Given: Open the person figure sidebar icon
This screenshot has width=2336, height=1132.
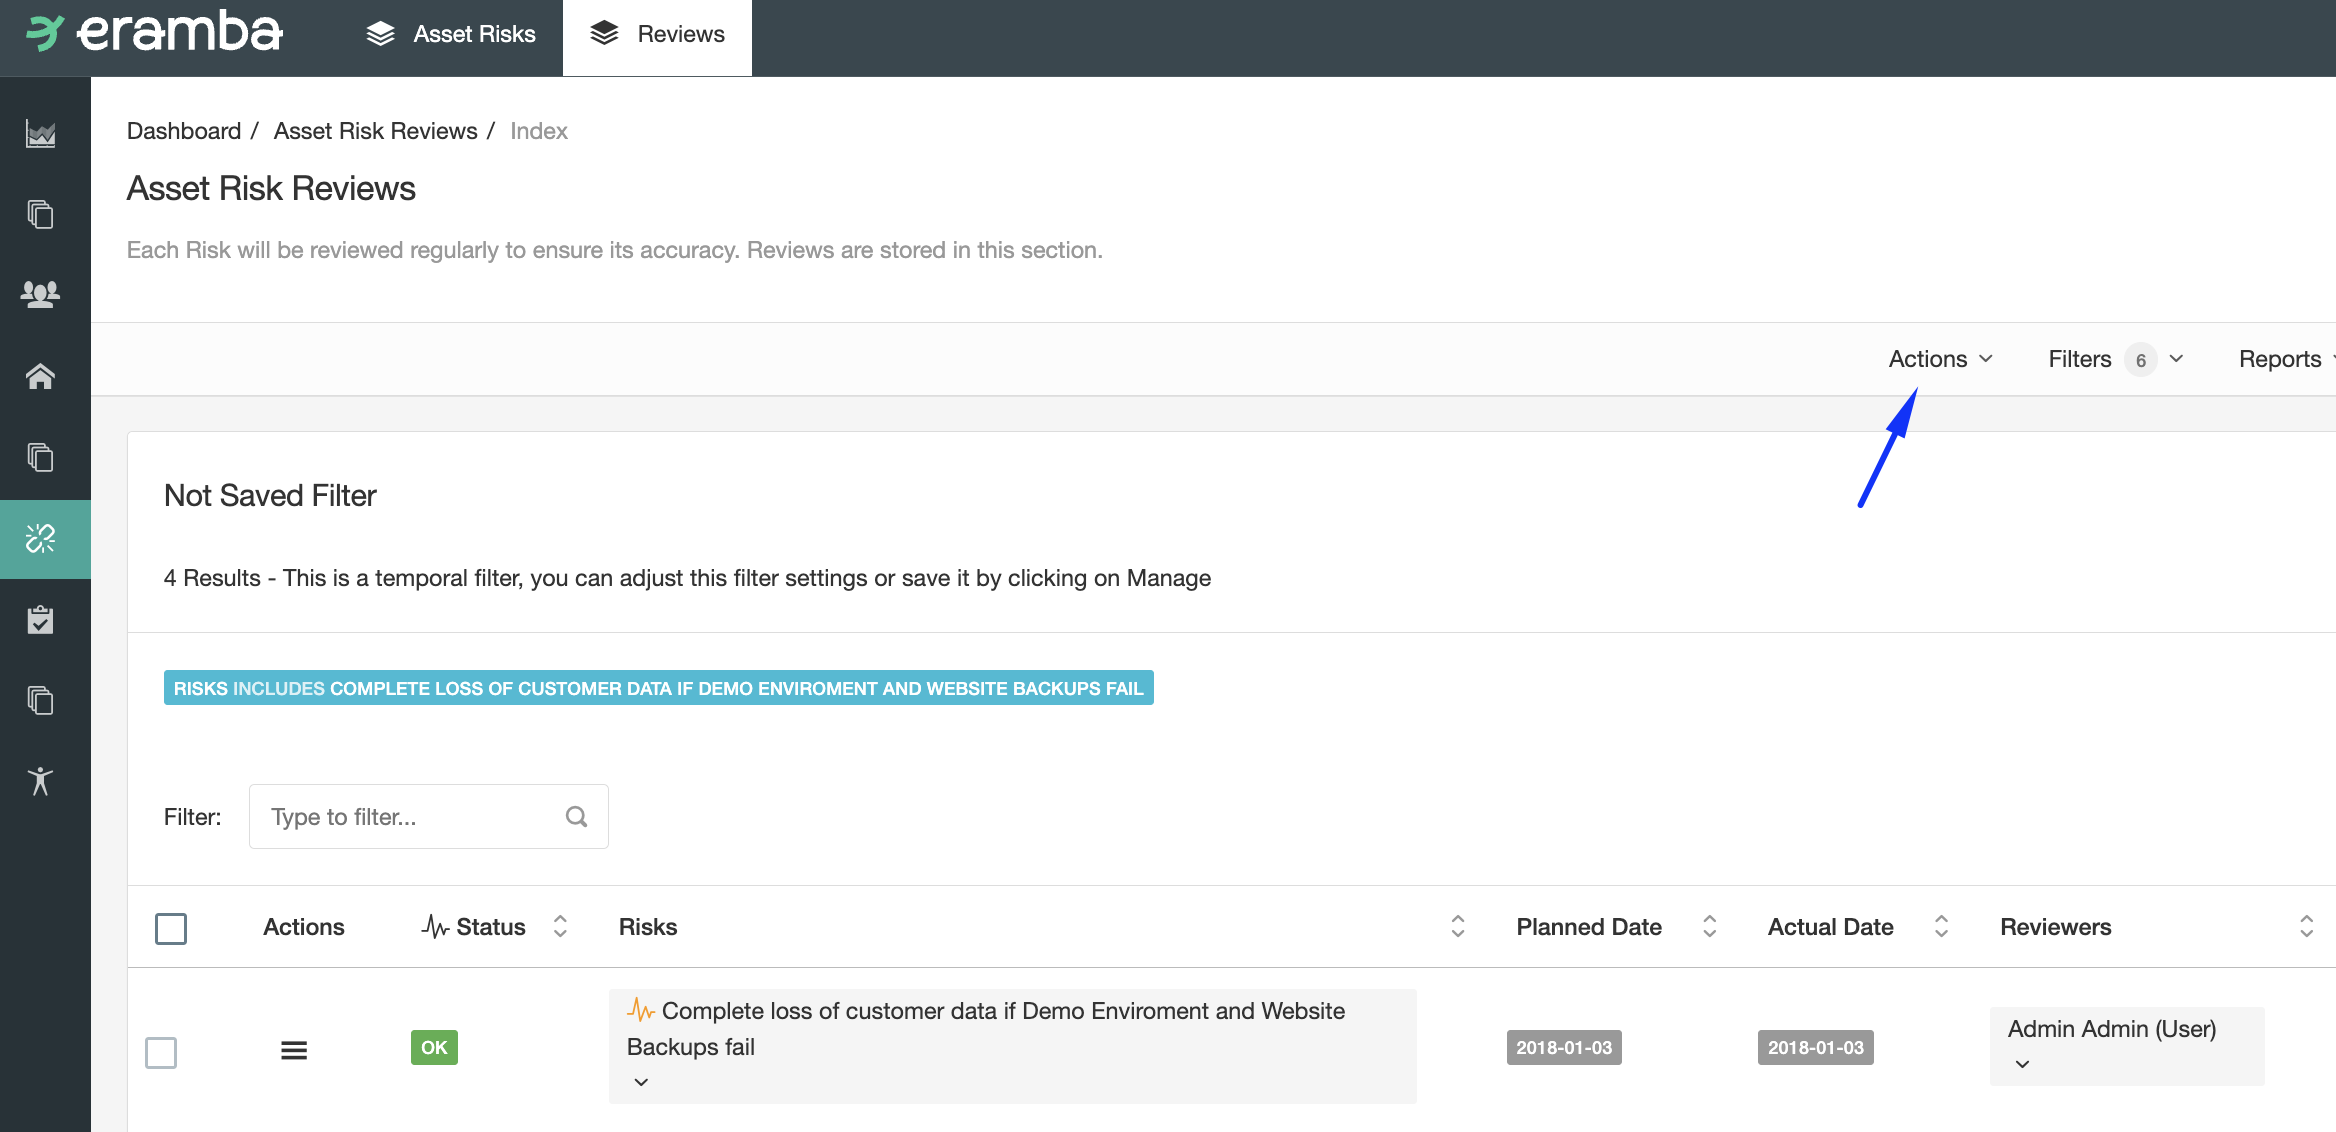Looking at the screenshot, I should pyautogui.click(x=40, y=781).
